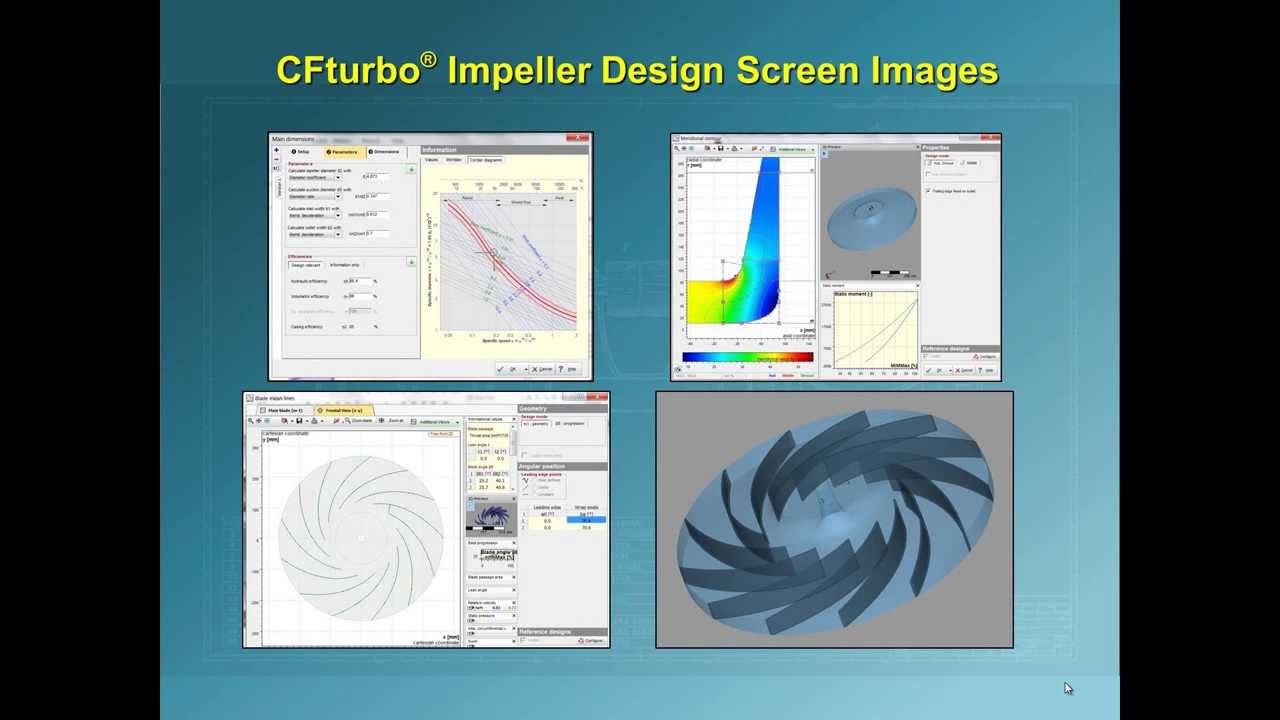Open the inlet width b1 calculation dropdown

[x=315, y=215]
